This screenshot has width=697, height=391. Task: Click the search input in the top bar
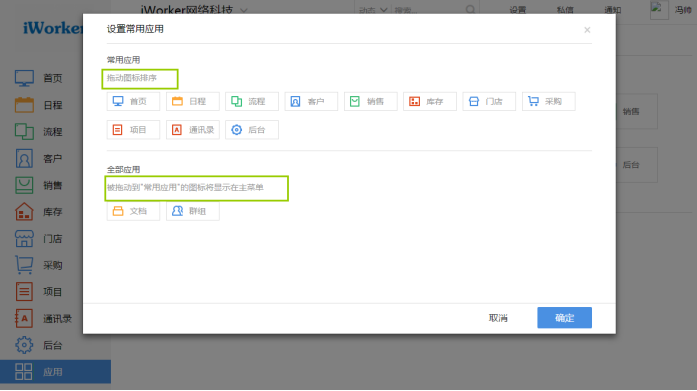(x=428, y=10)
